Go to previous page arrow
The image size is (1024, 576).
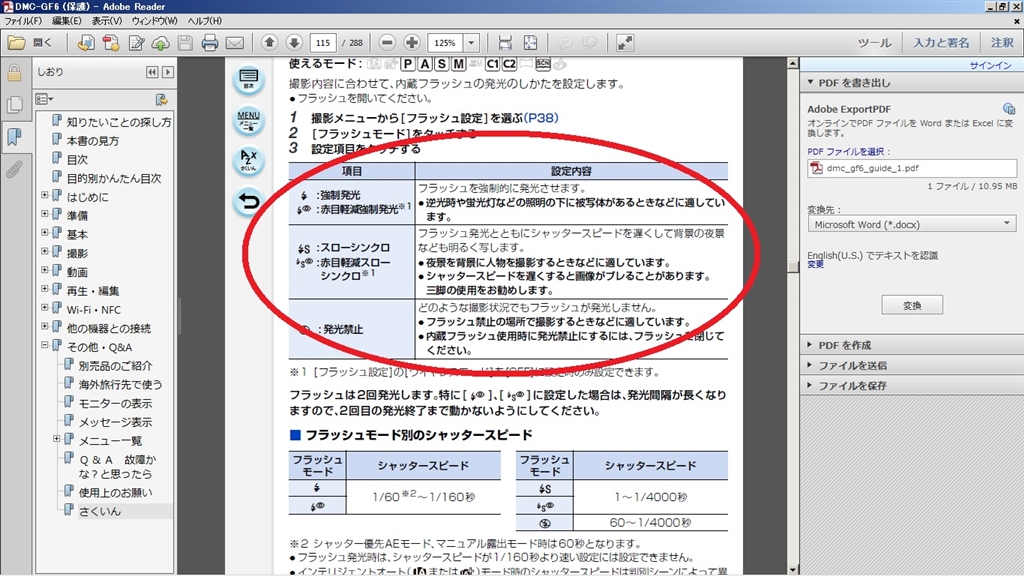269,42
